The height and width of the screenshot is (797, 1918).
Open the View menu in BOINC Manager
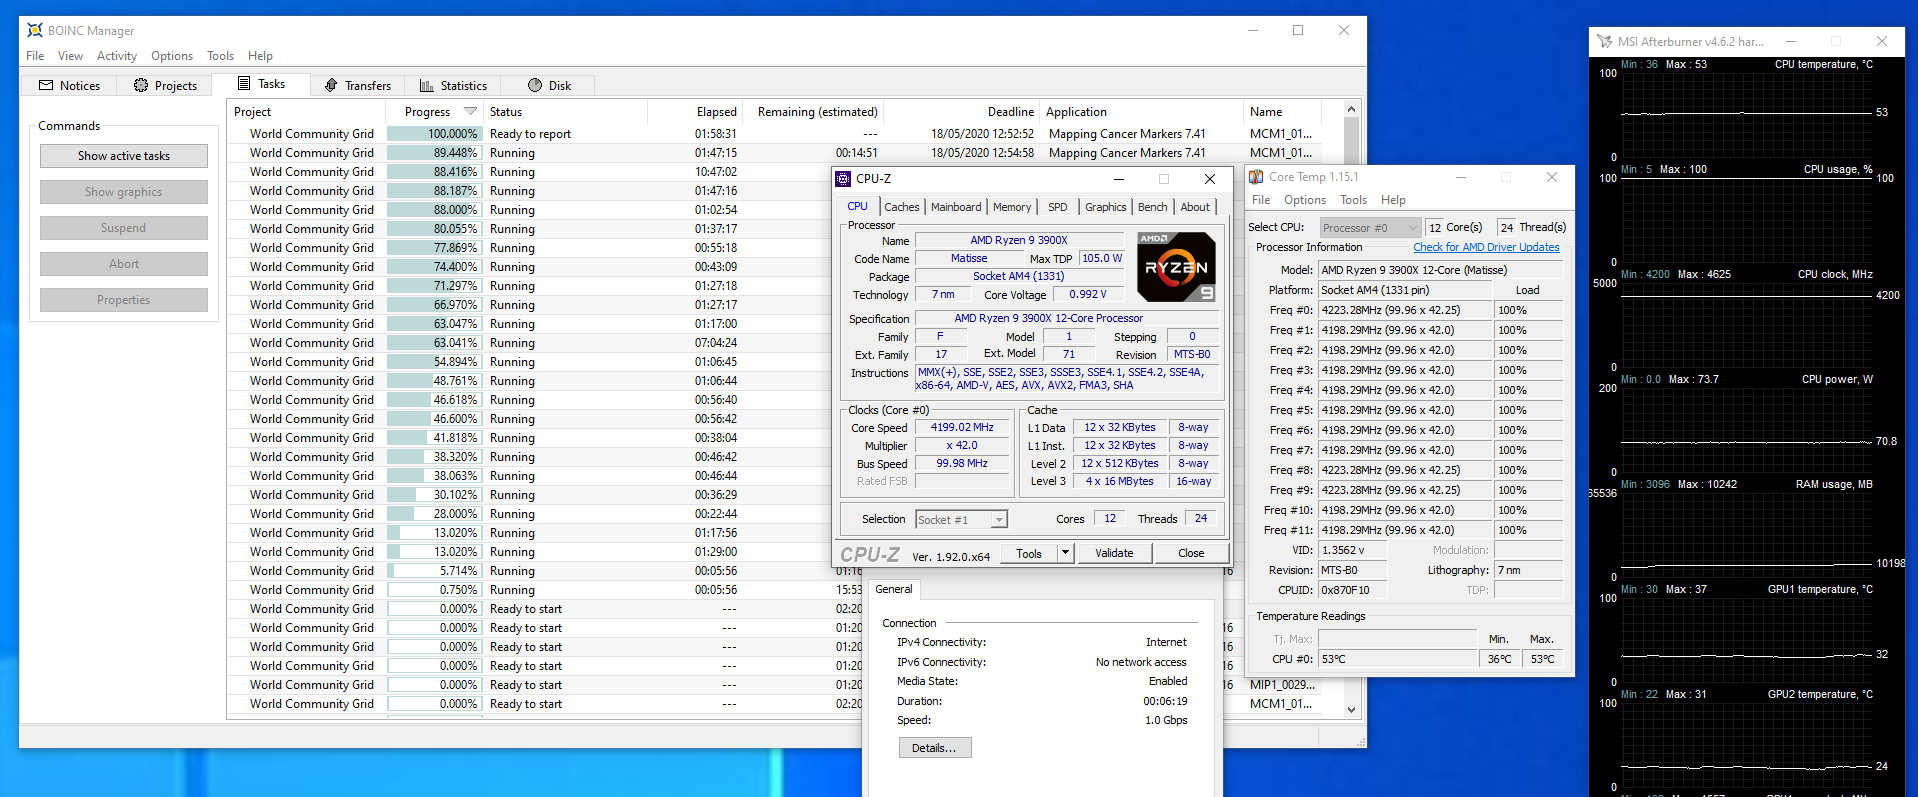(70, 56)
